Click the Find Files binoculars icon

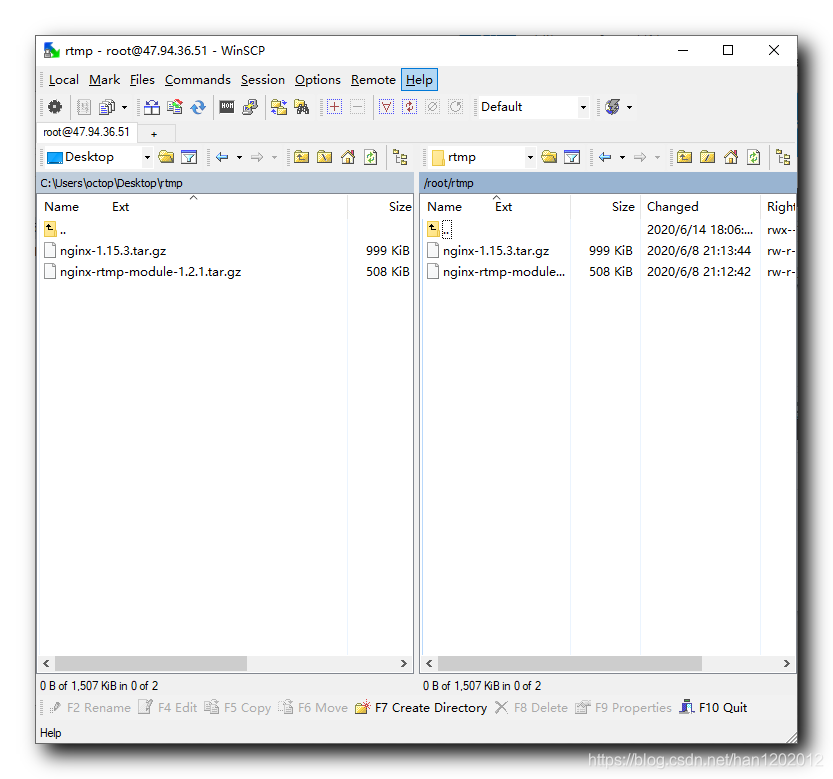pos(302,107)
